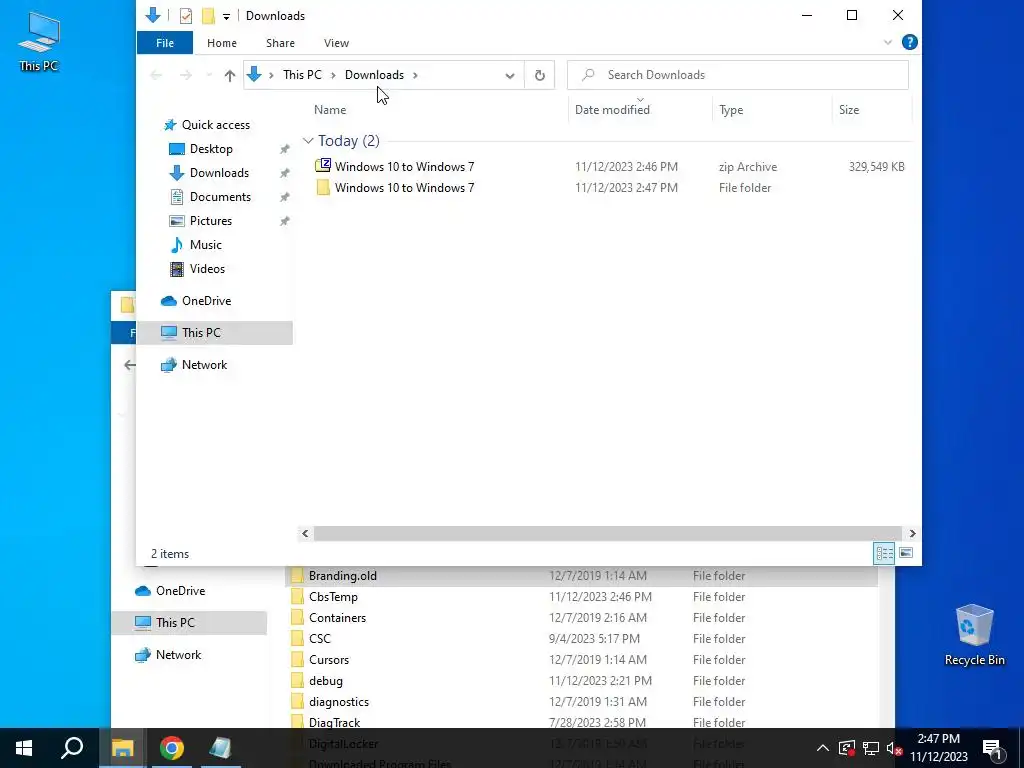Click the pin icon next to Desktop
The height and width of the screenshot is (768, 1024).
[x=285, y=150]
